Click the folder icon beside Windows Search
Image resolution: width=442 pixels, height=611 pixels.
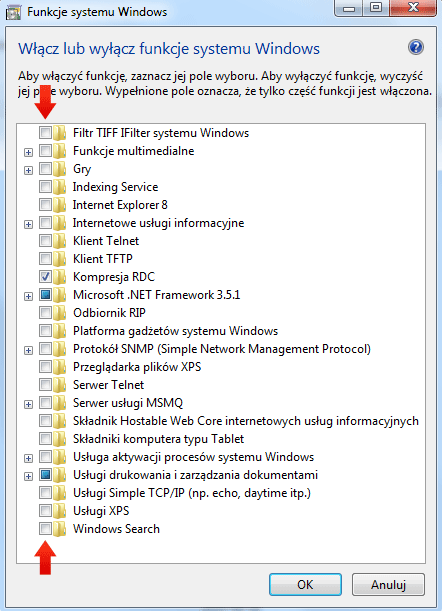tap(60, 529)
